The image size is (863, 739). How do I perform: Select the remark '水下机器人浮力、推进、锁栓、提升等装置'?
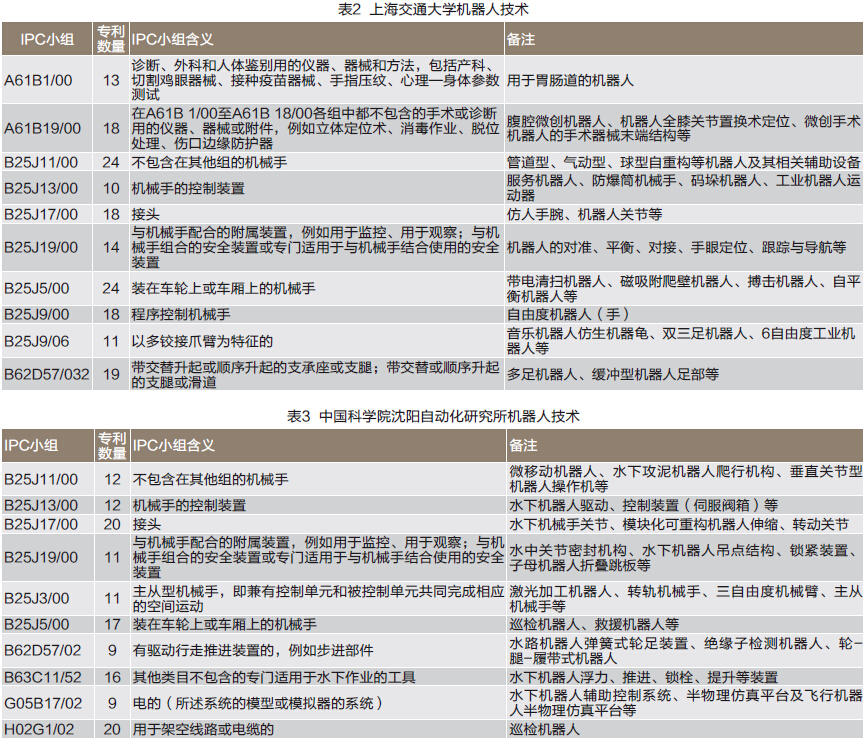[644, 677]
